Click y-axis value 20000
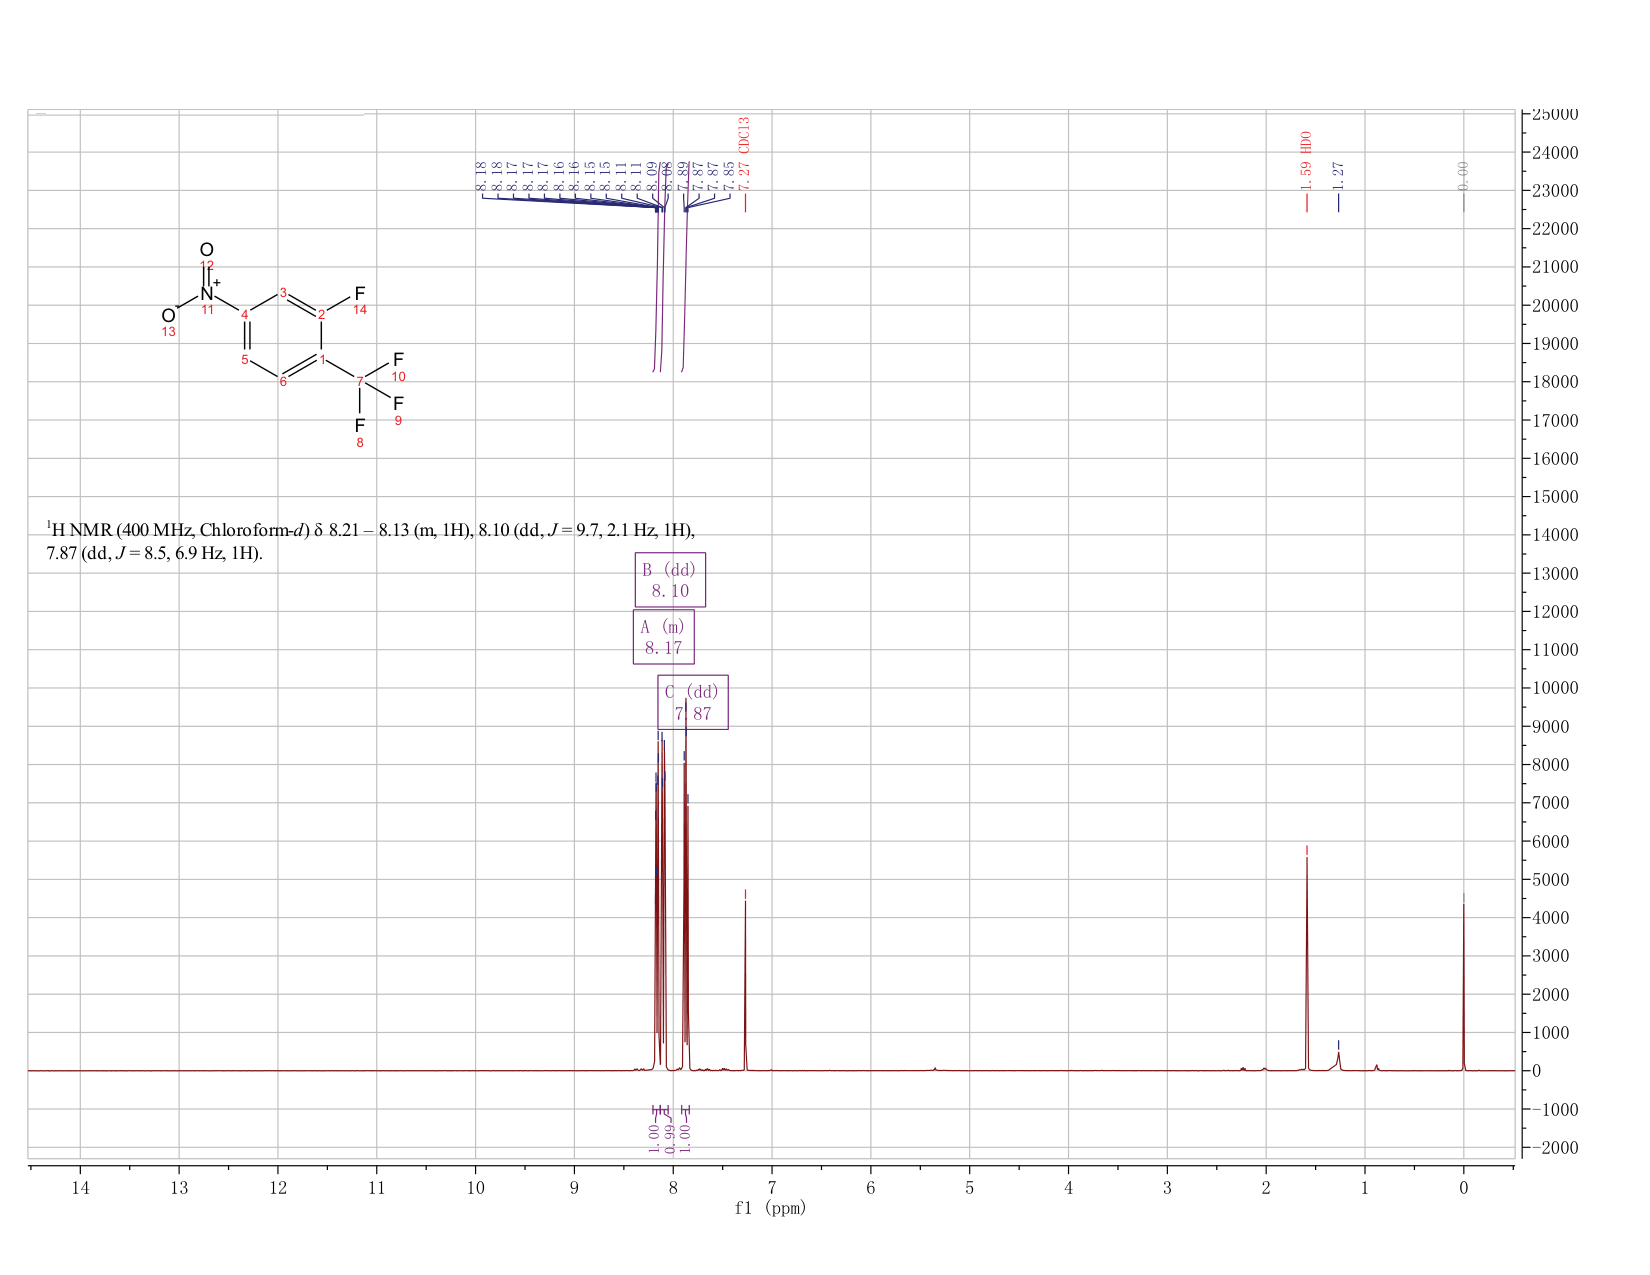This screenshot has width=1650, height=1275. [1554, 305]
